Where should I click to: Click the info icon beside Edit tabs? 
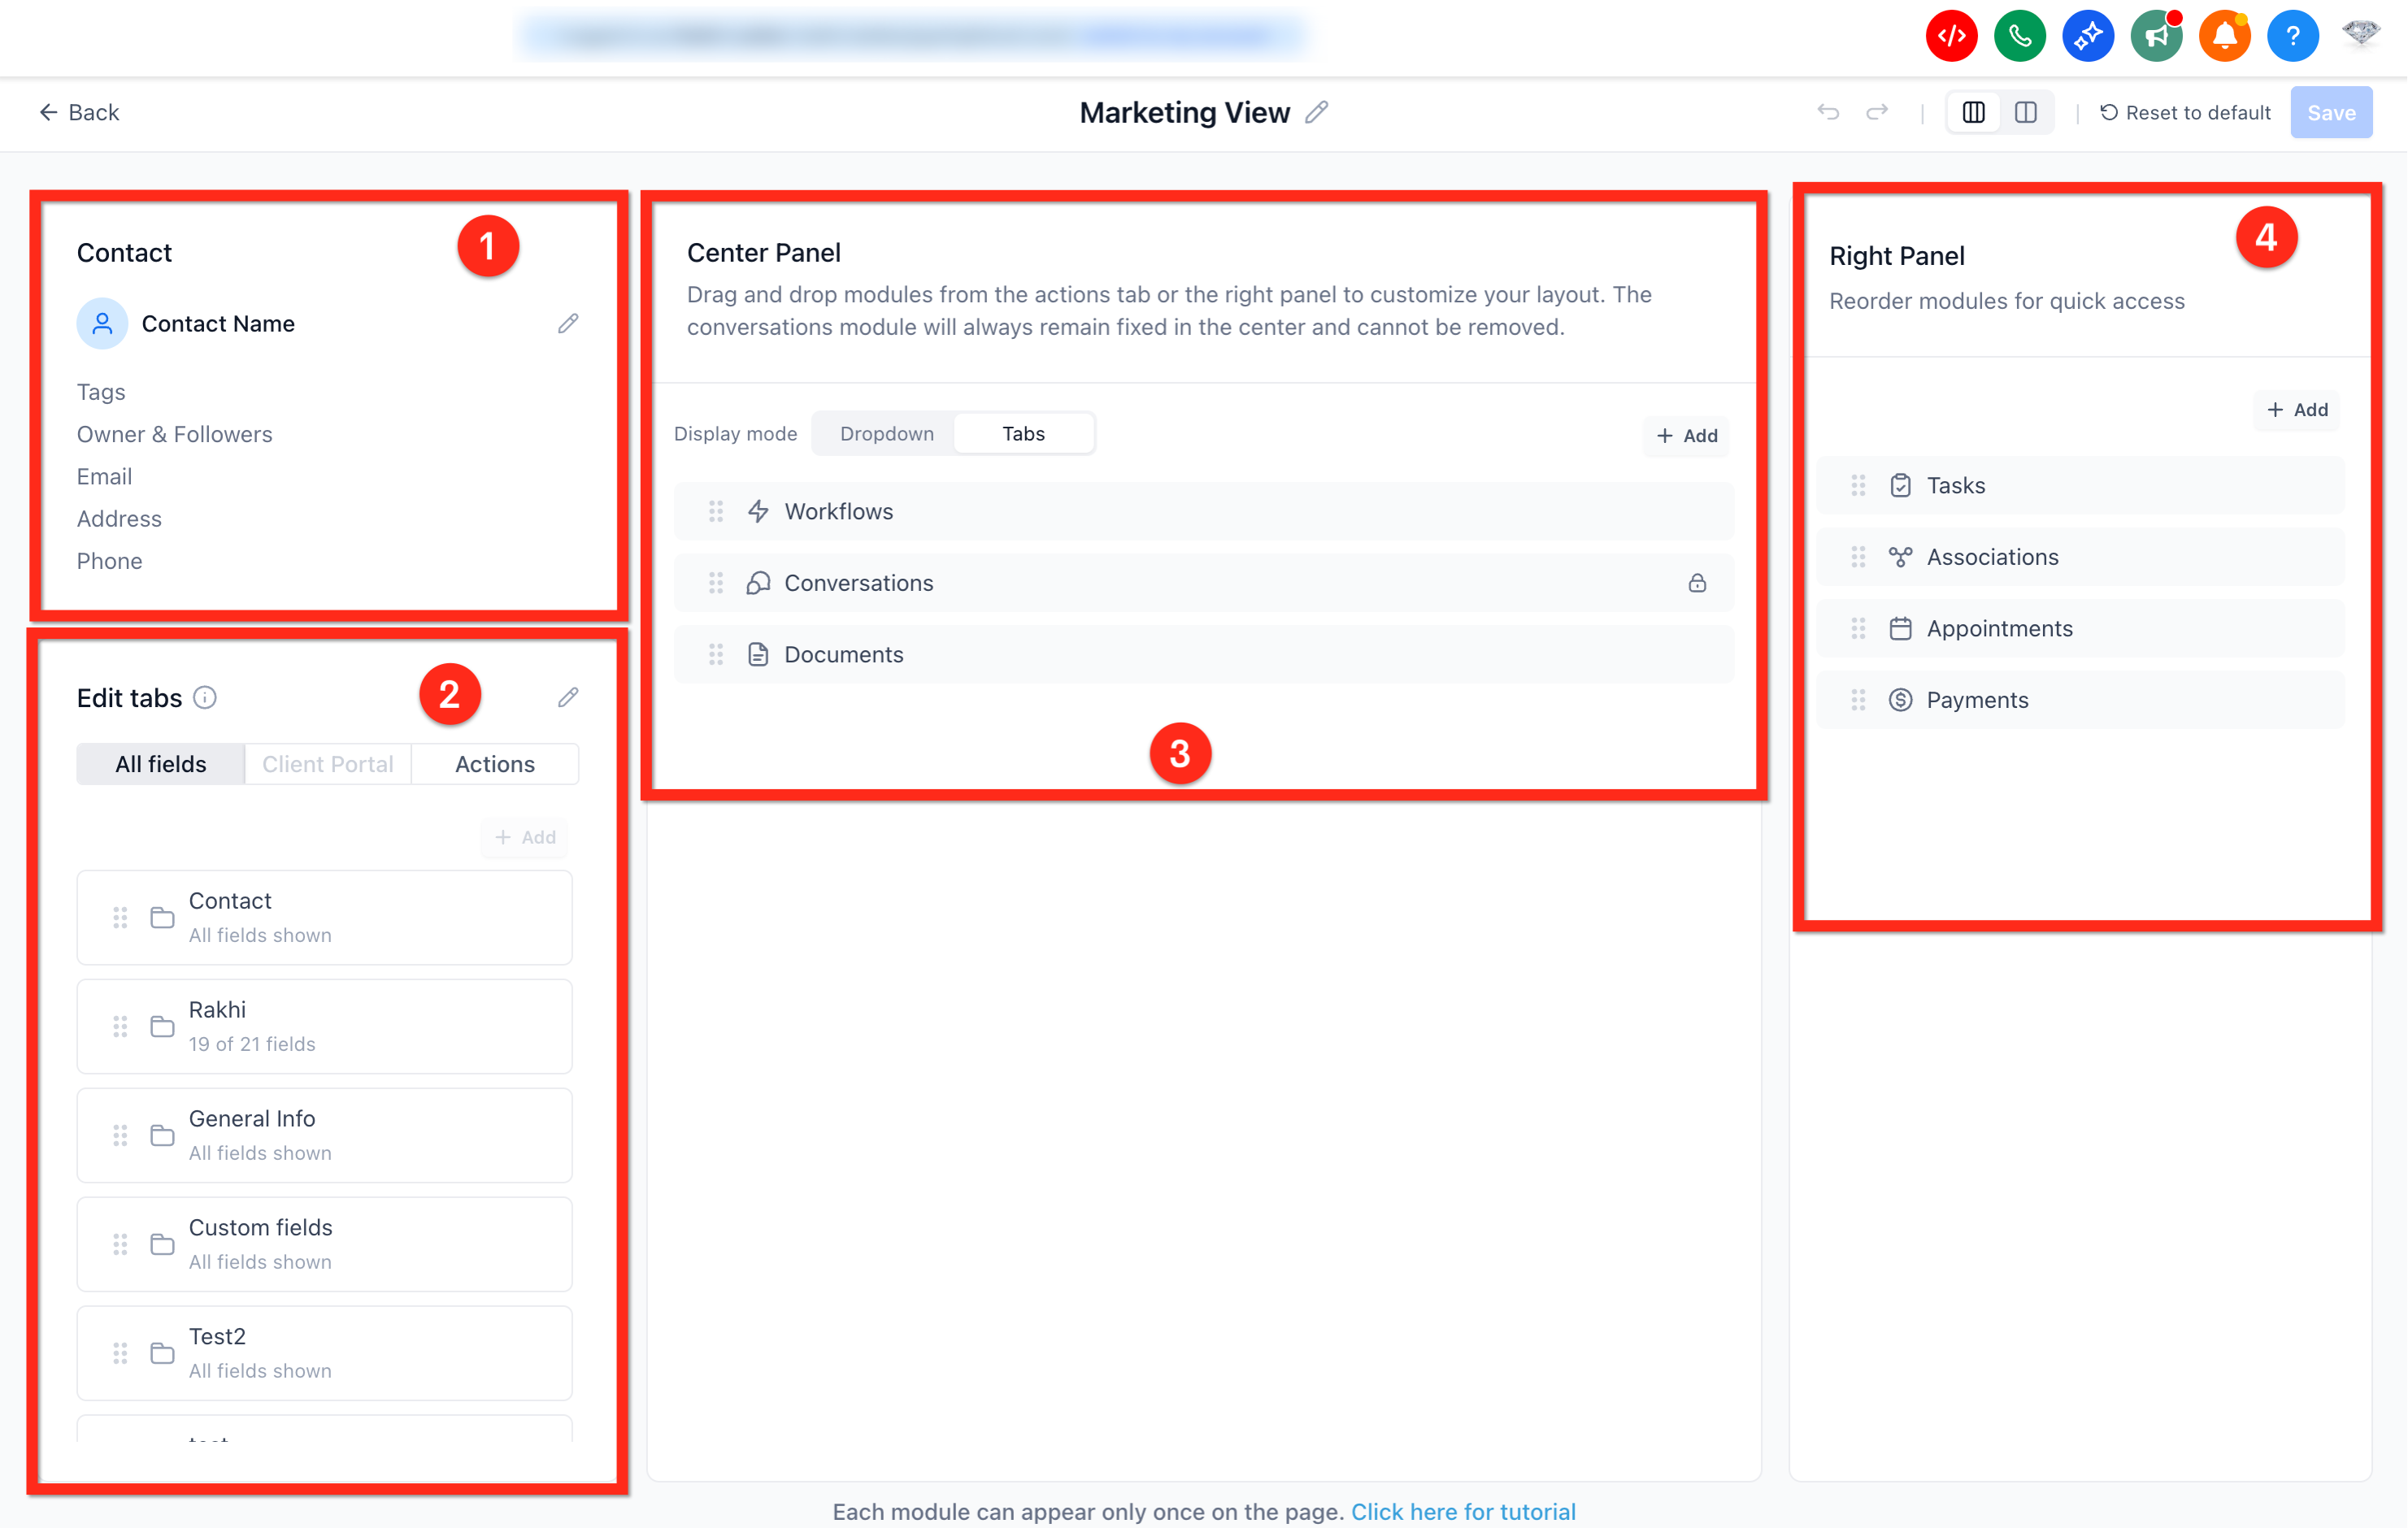[205, 697]
